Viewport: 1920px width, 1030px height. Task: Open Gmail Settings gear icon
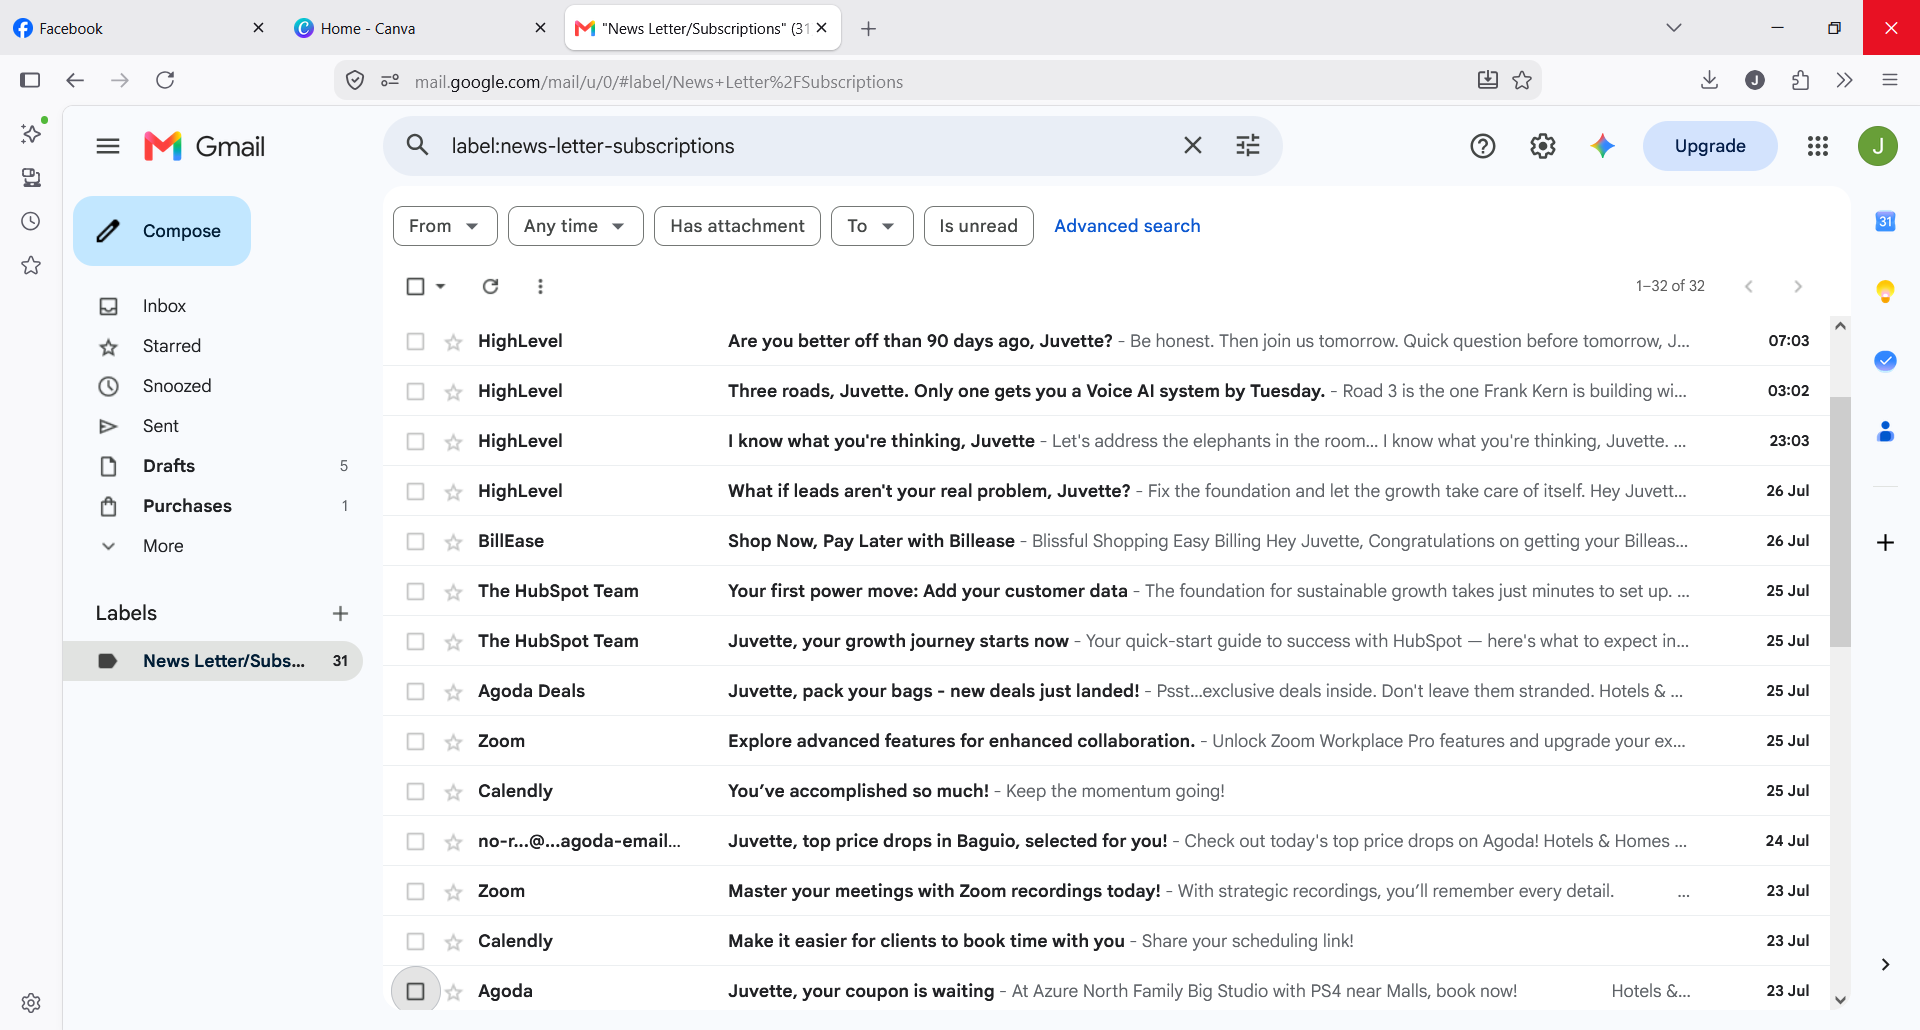1543,146
